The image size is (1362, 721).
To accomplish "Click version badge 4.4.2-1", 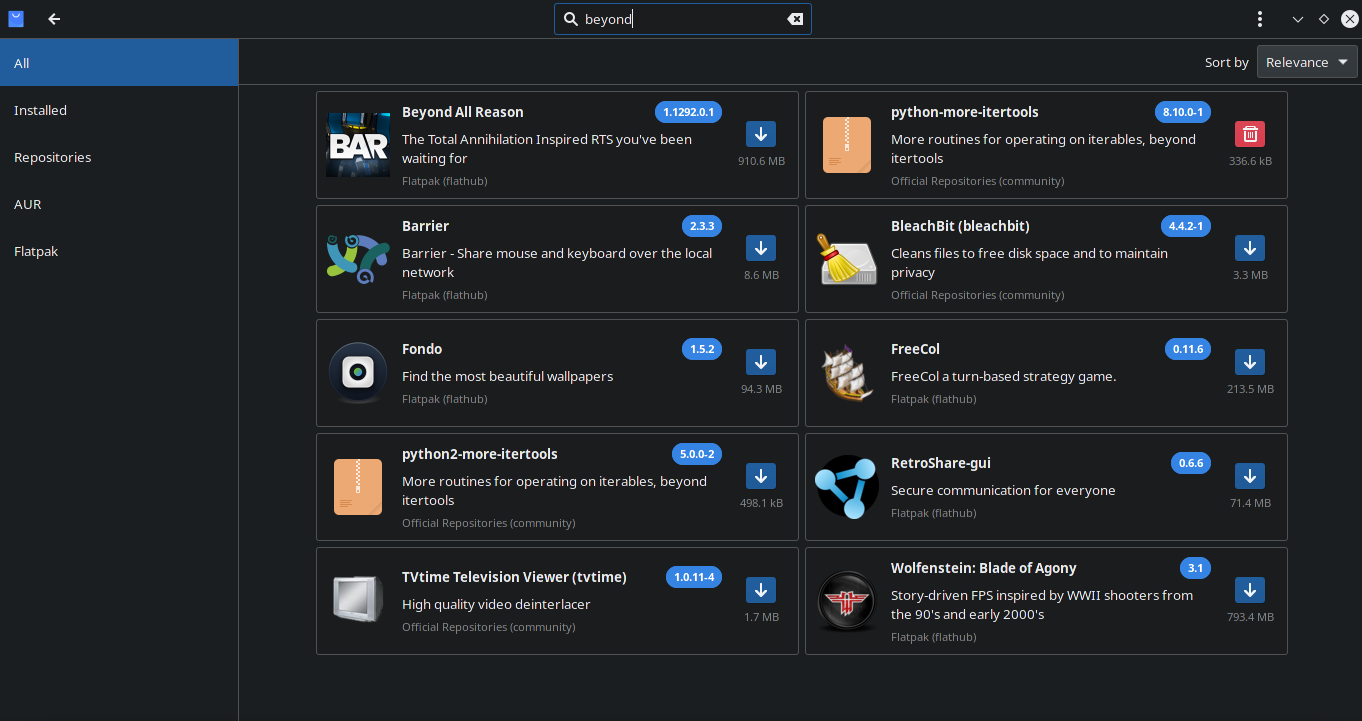I will pyautogui.click(x=1186, y=226).
